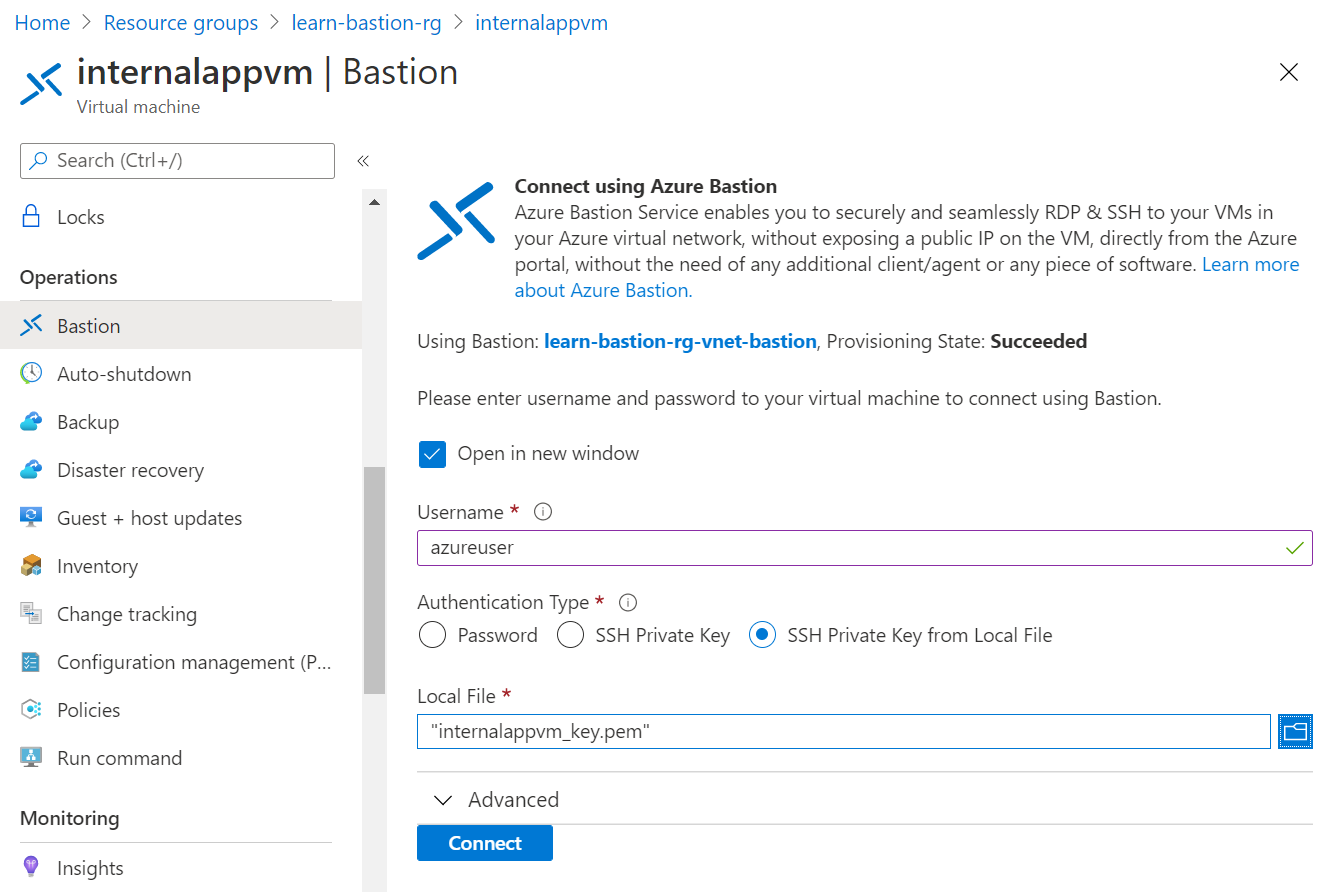Click the Guest + host updates icon
The width and height of the screenshot is (1322, 892).
tap(31, 518)
